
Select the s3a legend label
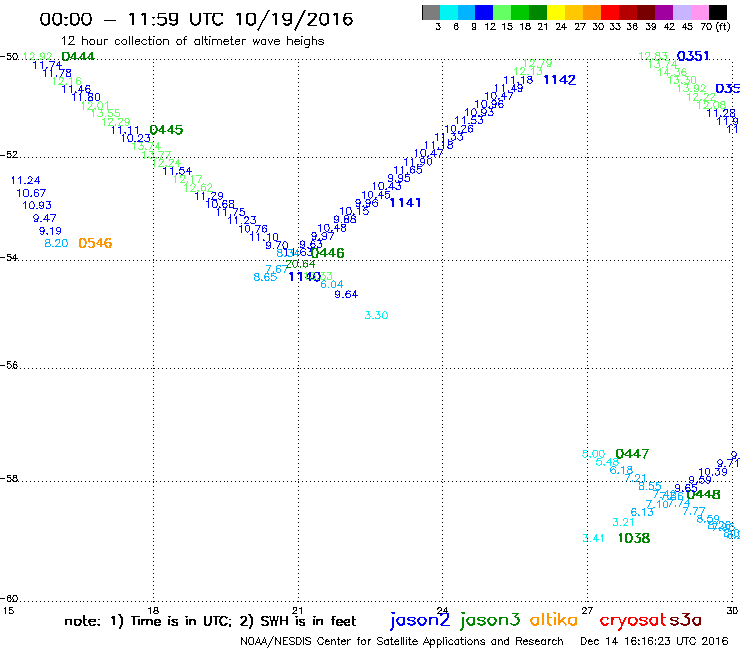pos(685,620)
